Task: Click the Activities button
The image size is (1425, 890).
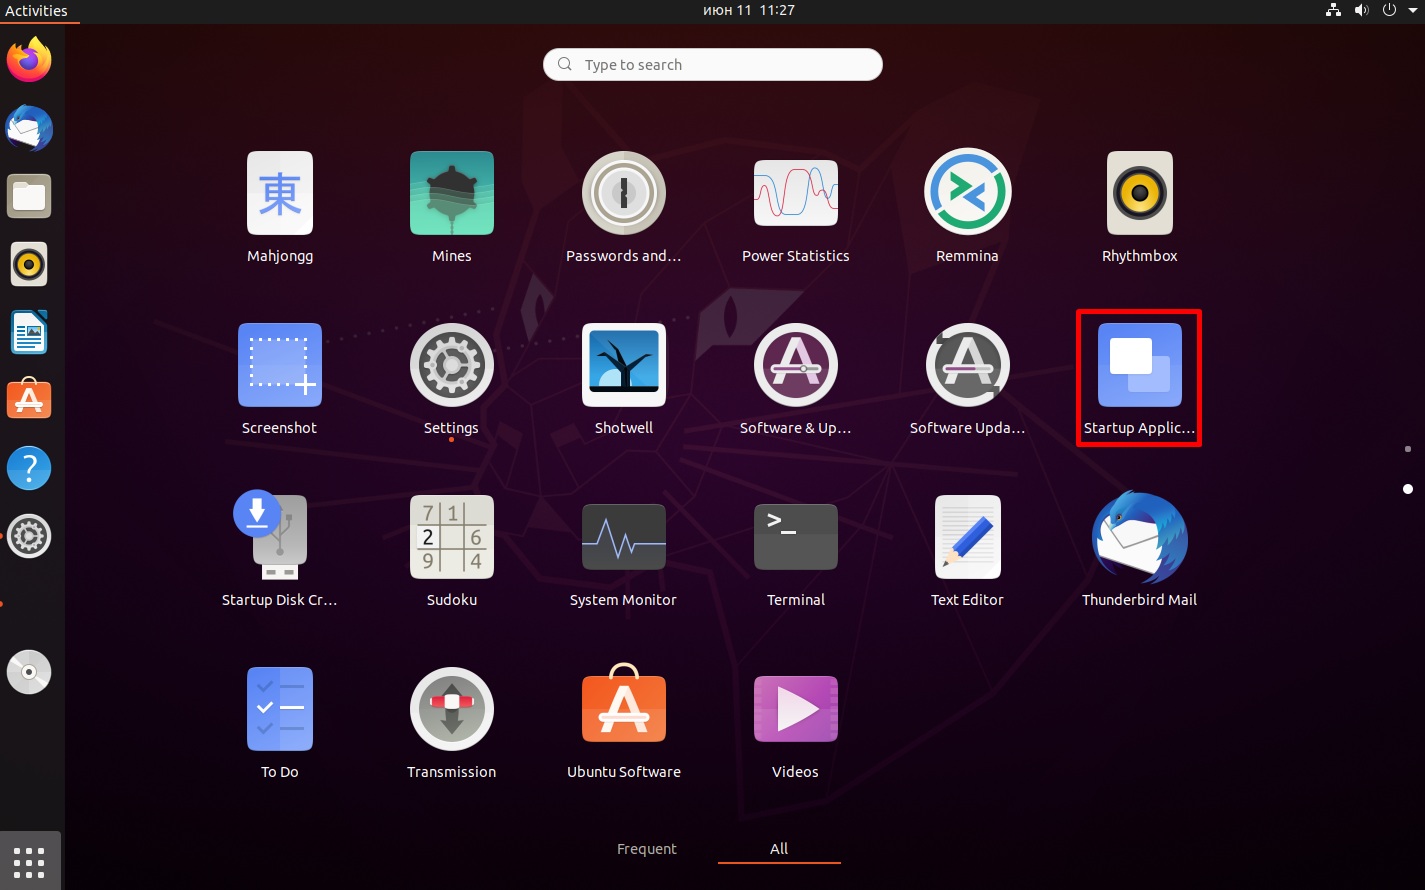Action: tap(37, 11)
